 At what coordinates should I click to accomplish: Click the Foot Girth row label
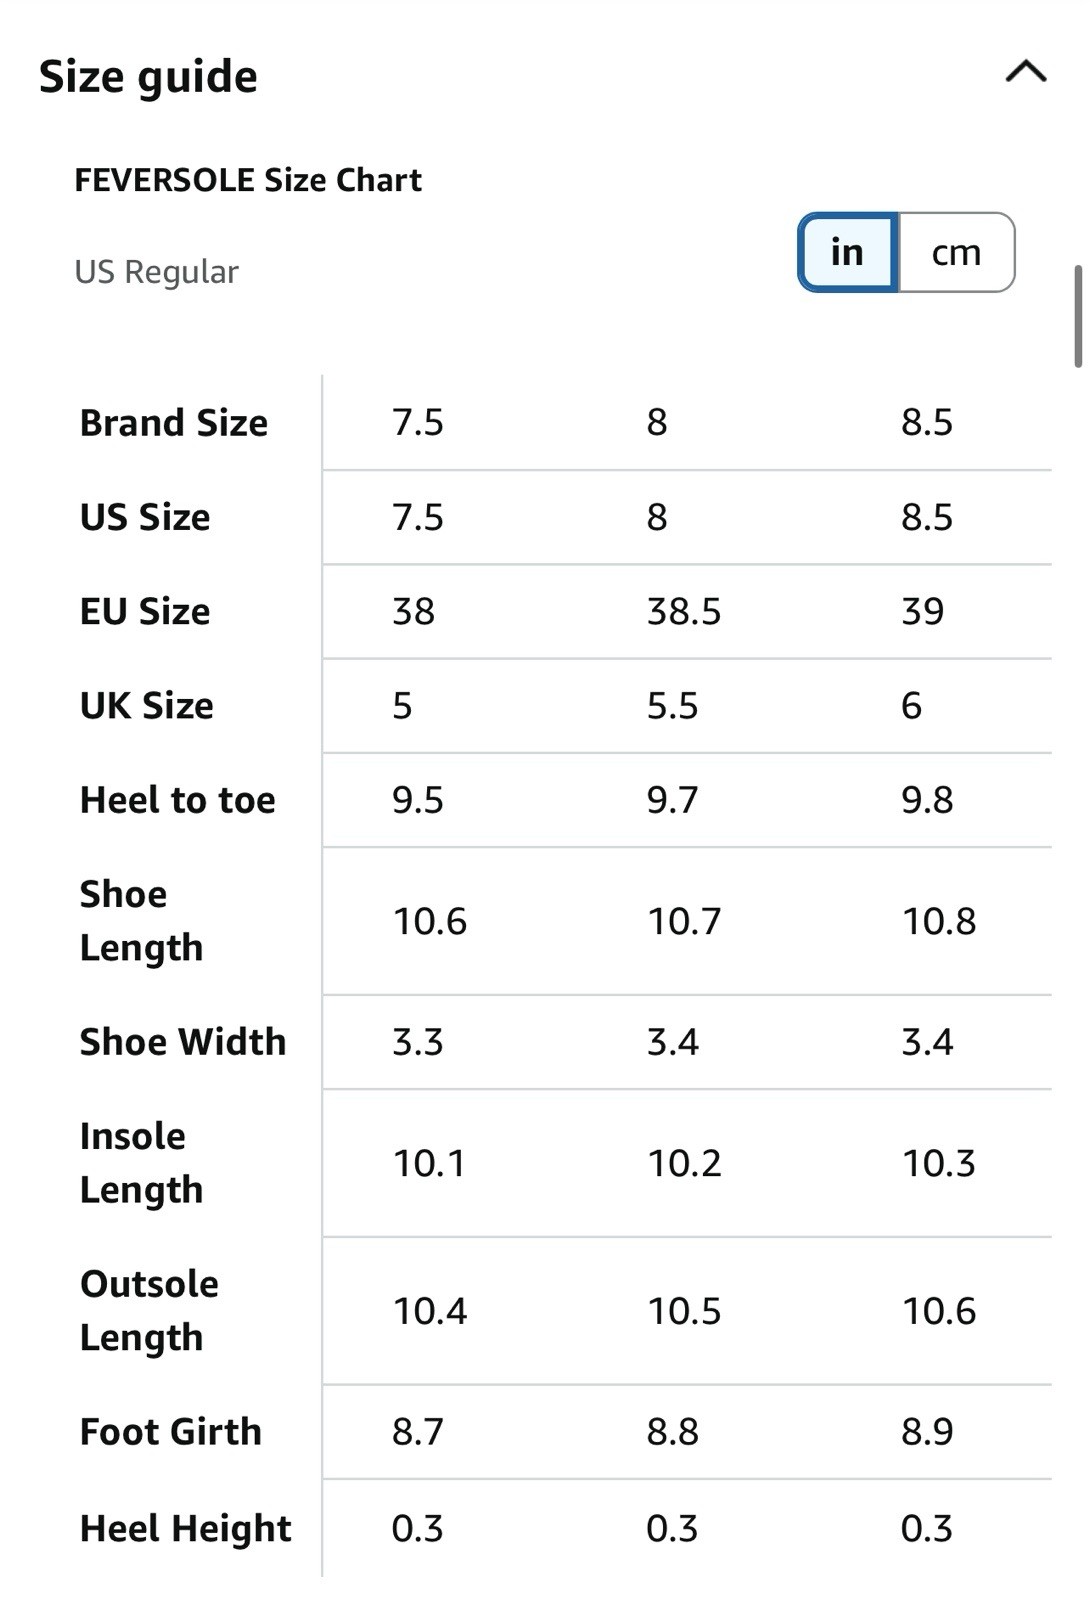pos(171,1432)
